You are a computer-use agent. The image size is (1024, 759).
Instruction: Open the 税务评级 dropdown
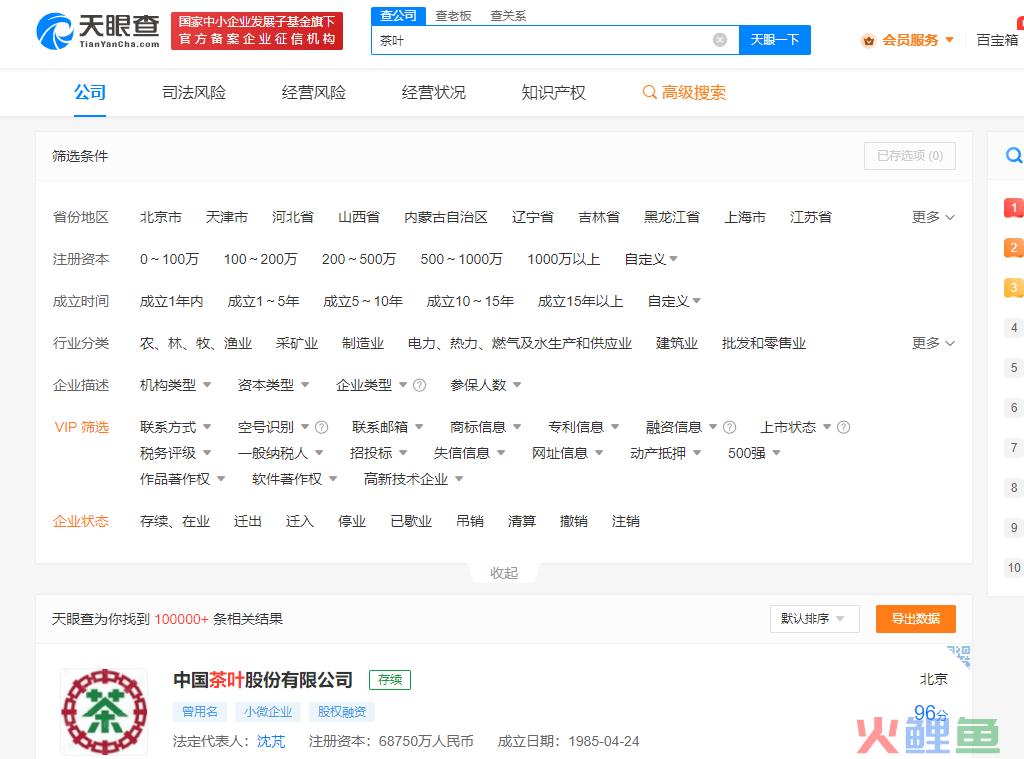point(175,453)
